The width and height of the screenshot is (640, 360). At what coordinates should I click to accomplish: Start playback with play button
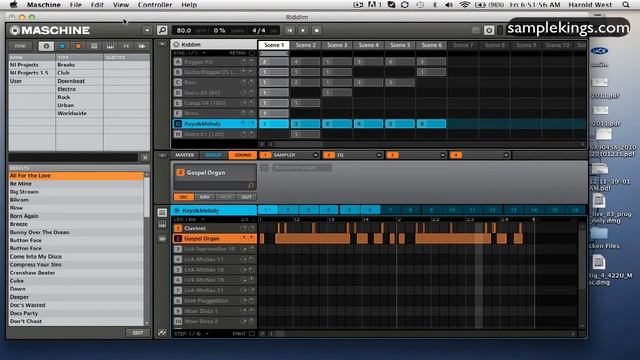pyautogui.click(x=303, y=30)
